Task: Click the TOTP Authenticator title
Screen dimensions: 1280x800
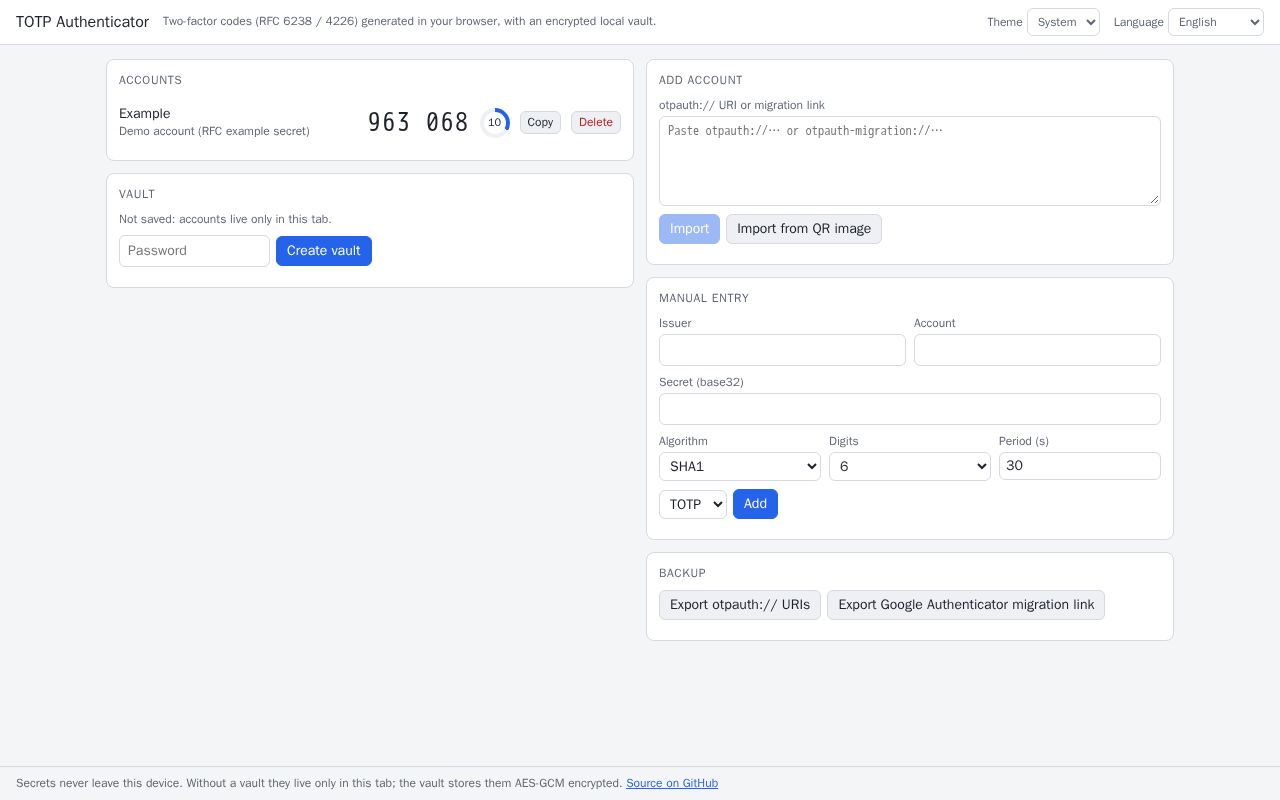Action: click(x=82, y=22)
